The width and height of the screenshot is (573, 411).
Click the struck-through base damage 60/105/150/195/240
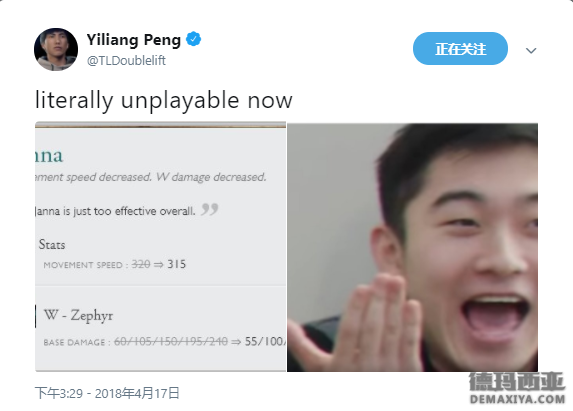tap(171, 342)
